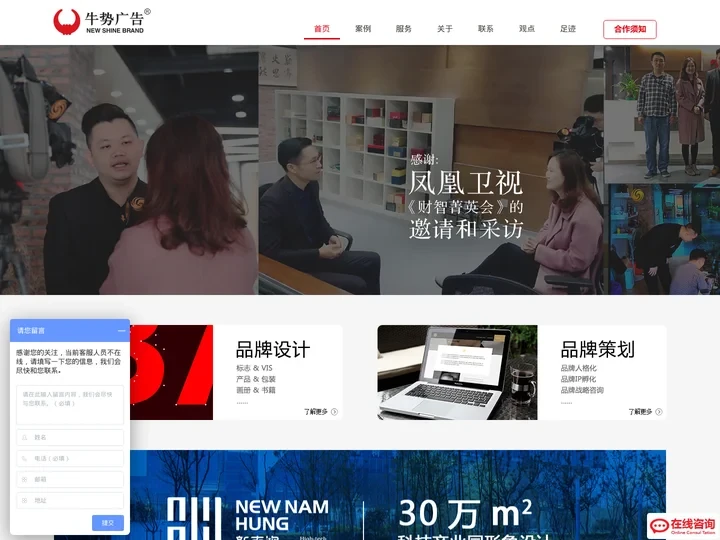The height and width of the screenshot is (540, 720).
Task: Click the 标志 & VIS text
Action: tap(254, 368)
